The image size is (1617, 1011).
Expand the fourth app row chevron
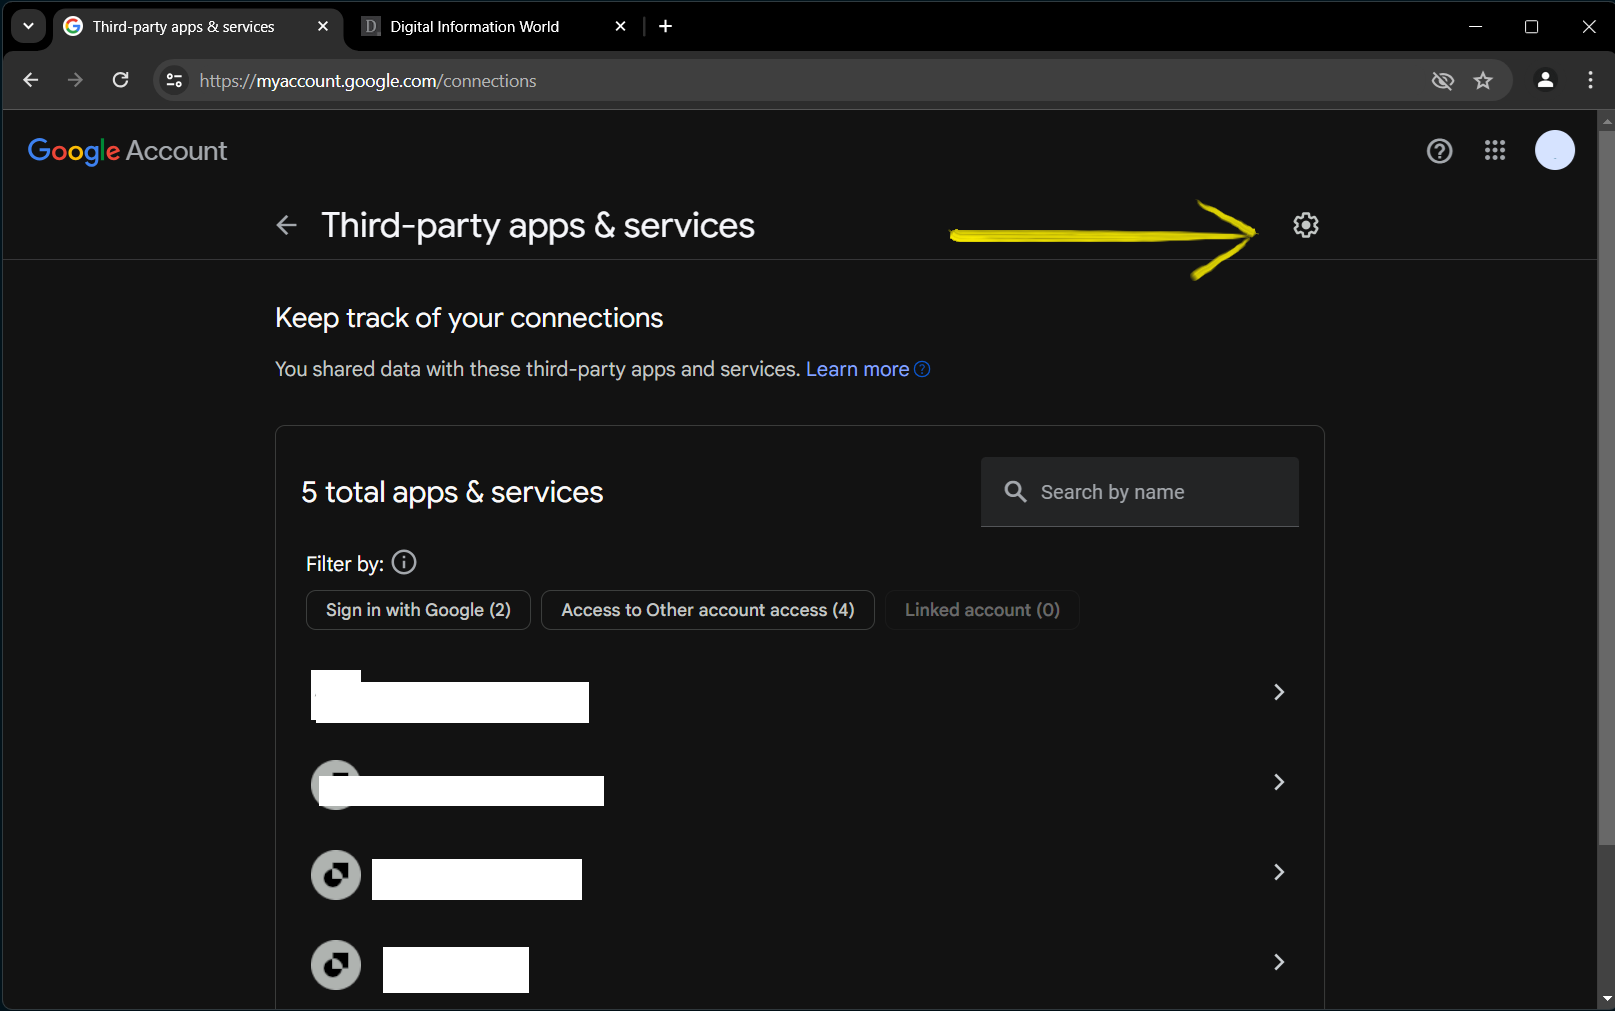1278,962
